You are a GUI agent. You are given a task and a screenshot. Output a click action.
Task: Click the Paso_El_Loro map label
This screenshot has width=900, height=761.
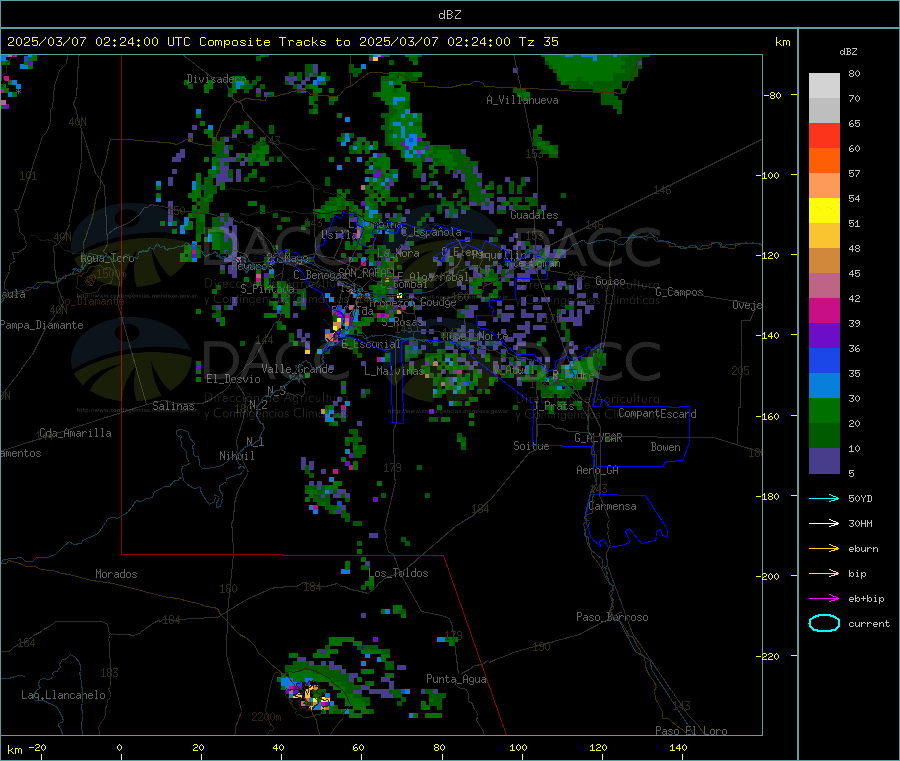[691, 731]
